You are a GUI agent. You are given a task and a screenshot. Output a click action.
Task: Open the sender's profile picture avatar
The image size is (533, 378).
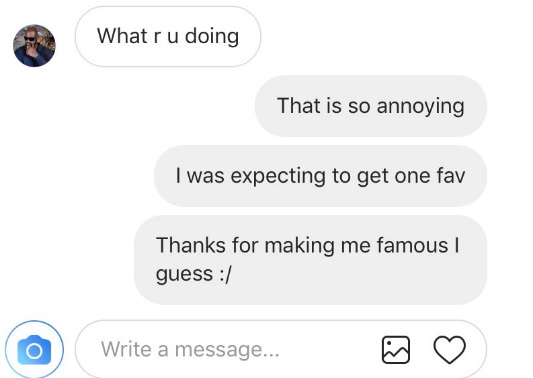click(34, 46)
